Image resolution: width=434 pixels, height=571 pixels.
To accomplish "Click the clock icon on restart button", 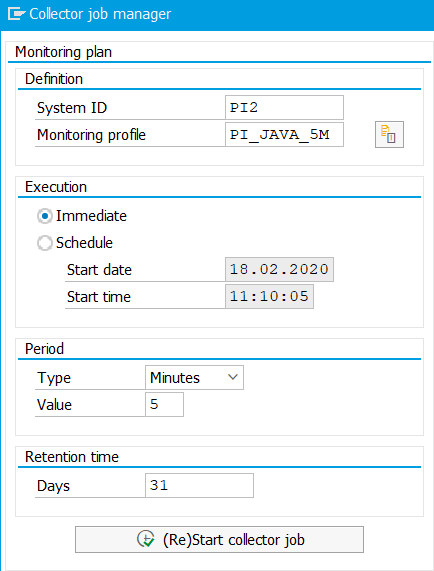I will [x=146, y=539].
